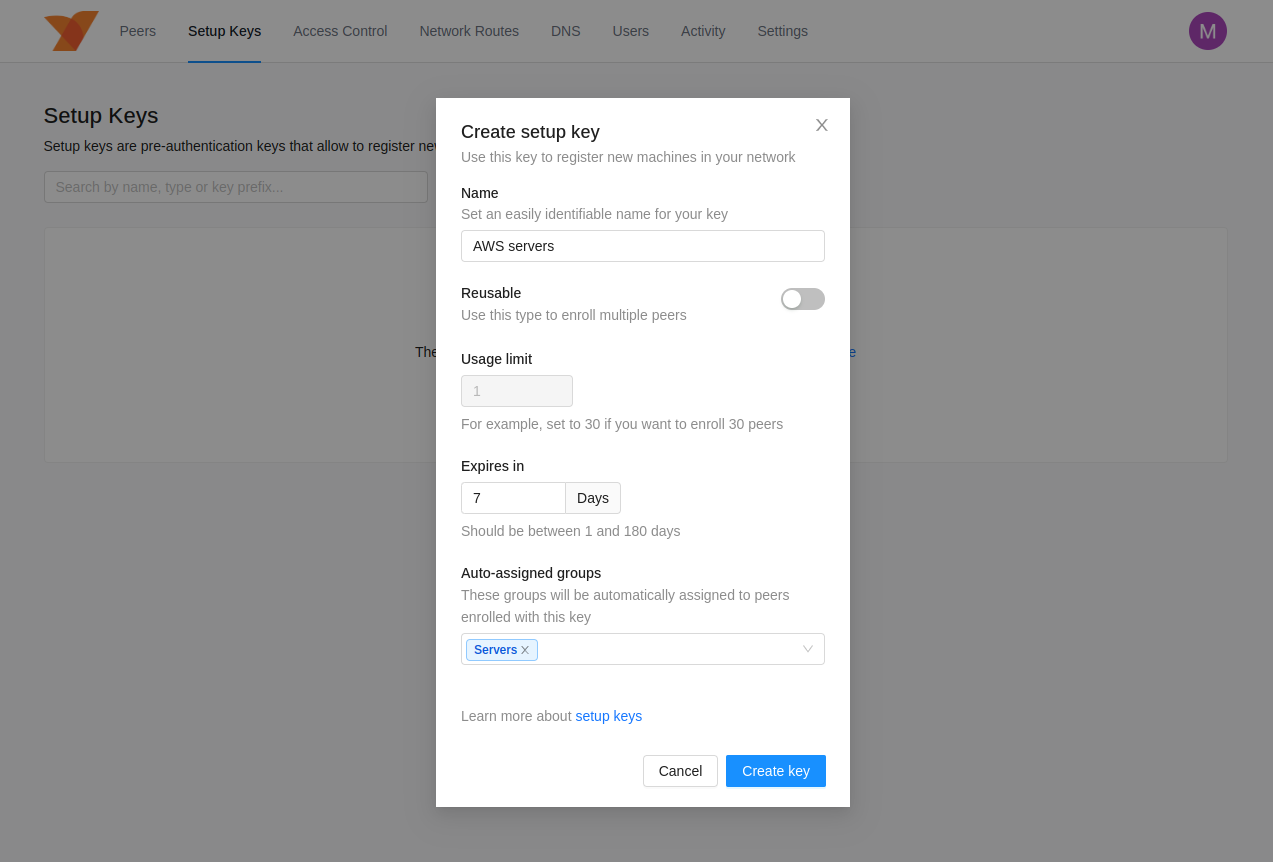Edit the key Name input field
Screen dimensions: 1273x862
tap(642, 246)
